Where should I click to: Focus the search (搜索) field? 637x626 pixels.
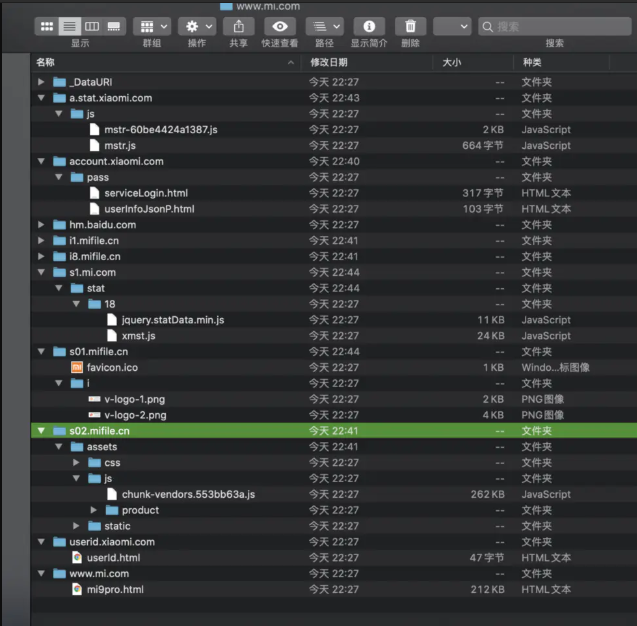[555, 27]
